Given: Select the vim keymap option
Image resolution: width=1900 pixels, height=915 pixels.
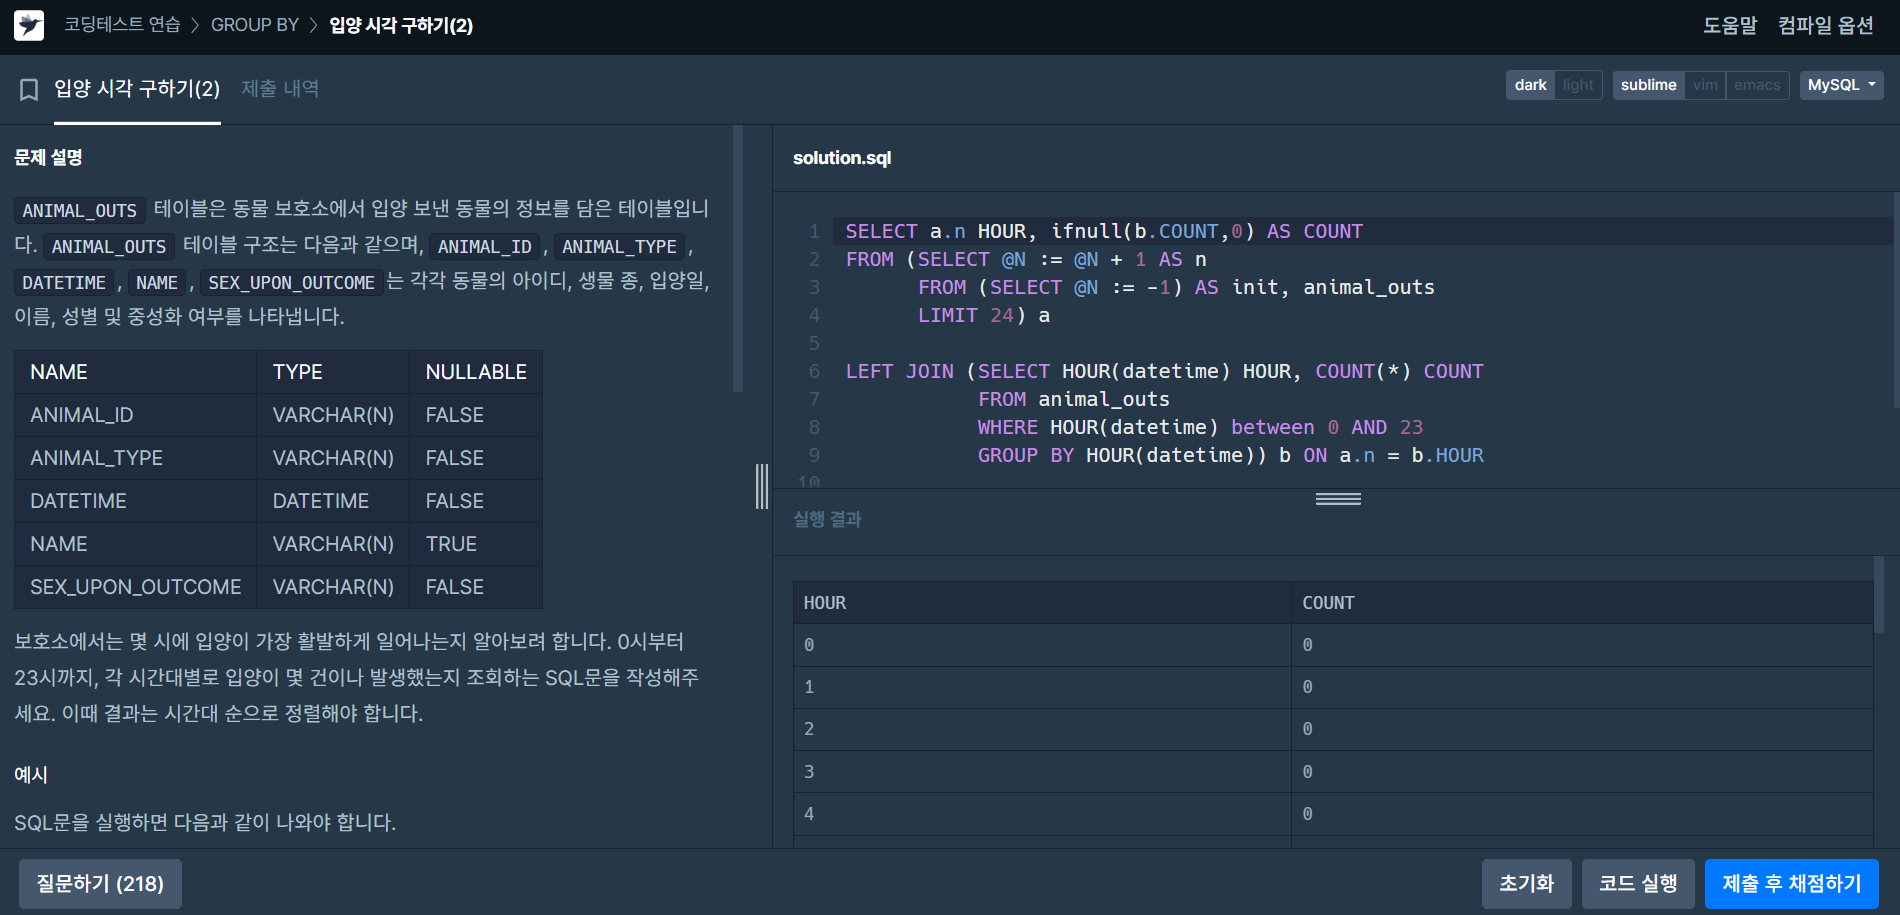Looking at the screenshot, I should (1705, 85).
